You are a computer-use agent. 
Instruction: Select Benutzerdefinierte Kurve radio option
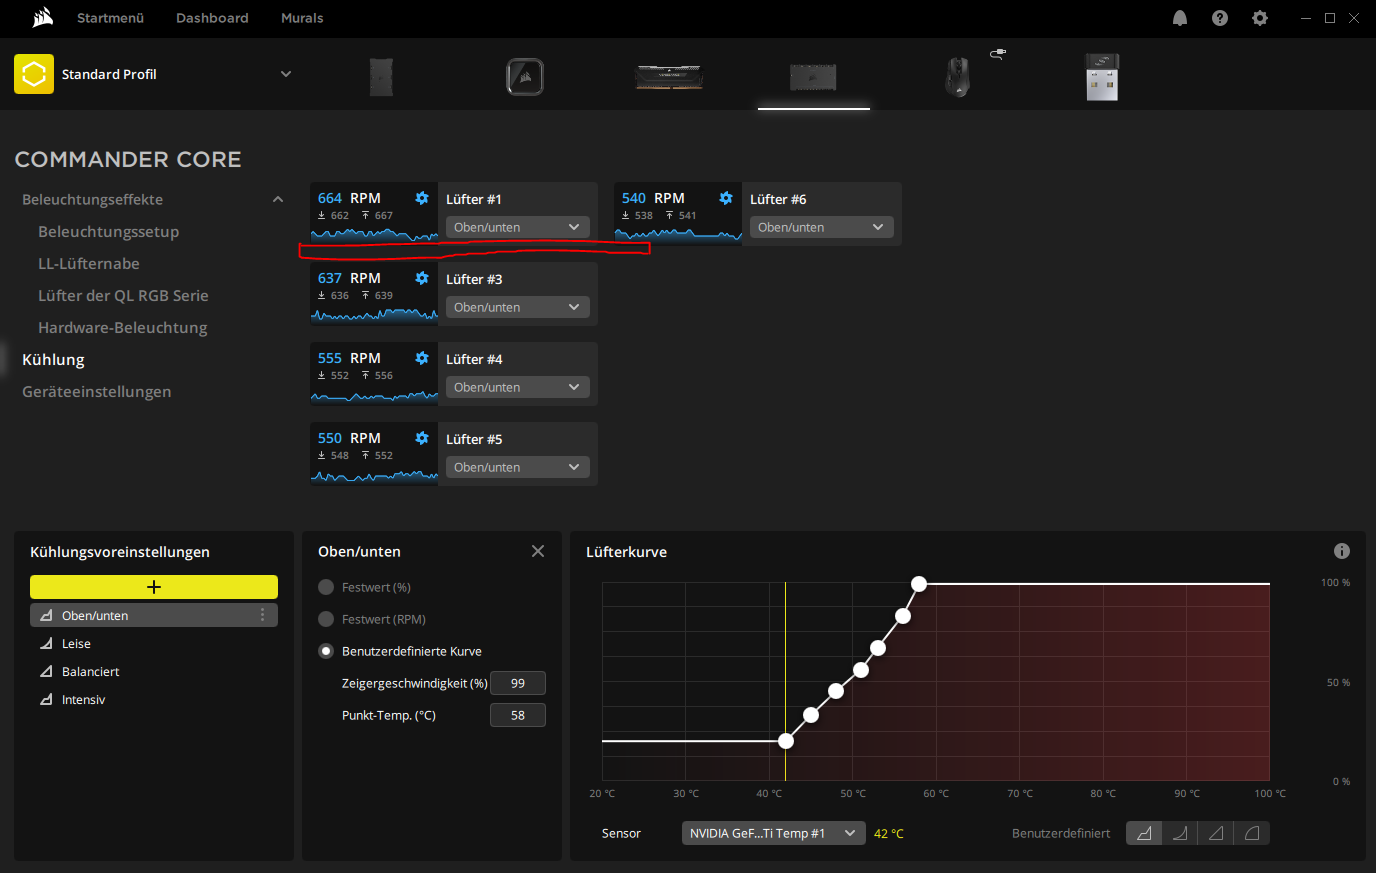[x=326, y=651]
